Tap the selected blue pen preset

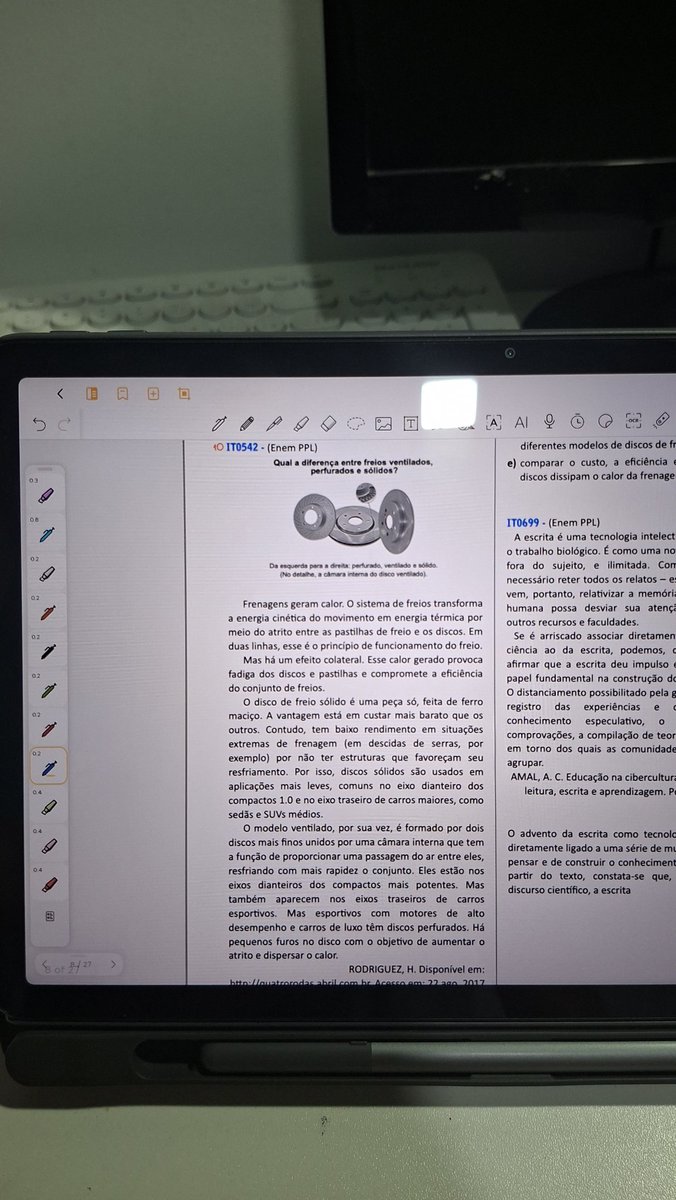(x=49, y=767)
